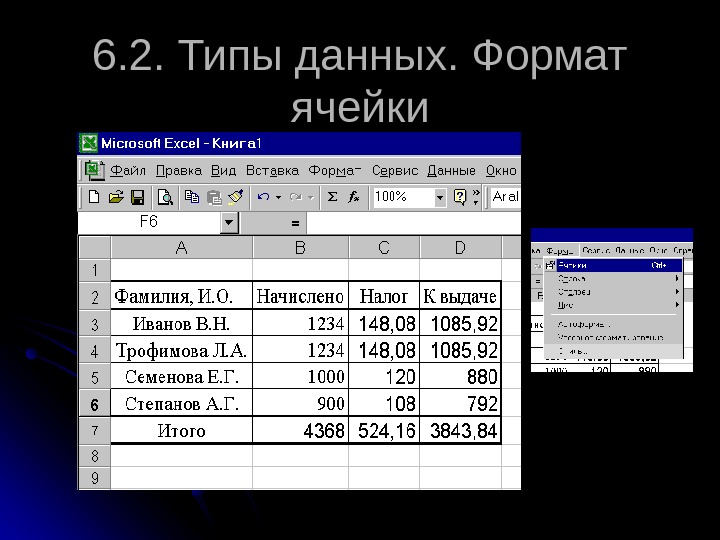The image size is (720, 540).
Task: Open the Формат menu
Action: click(334, 171)
